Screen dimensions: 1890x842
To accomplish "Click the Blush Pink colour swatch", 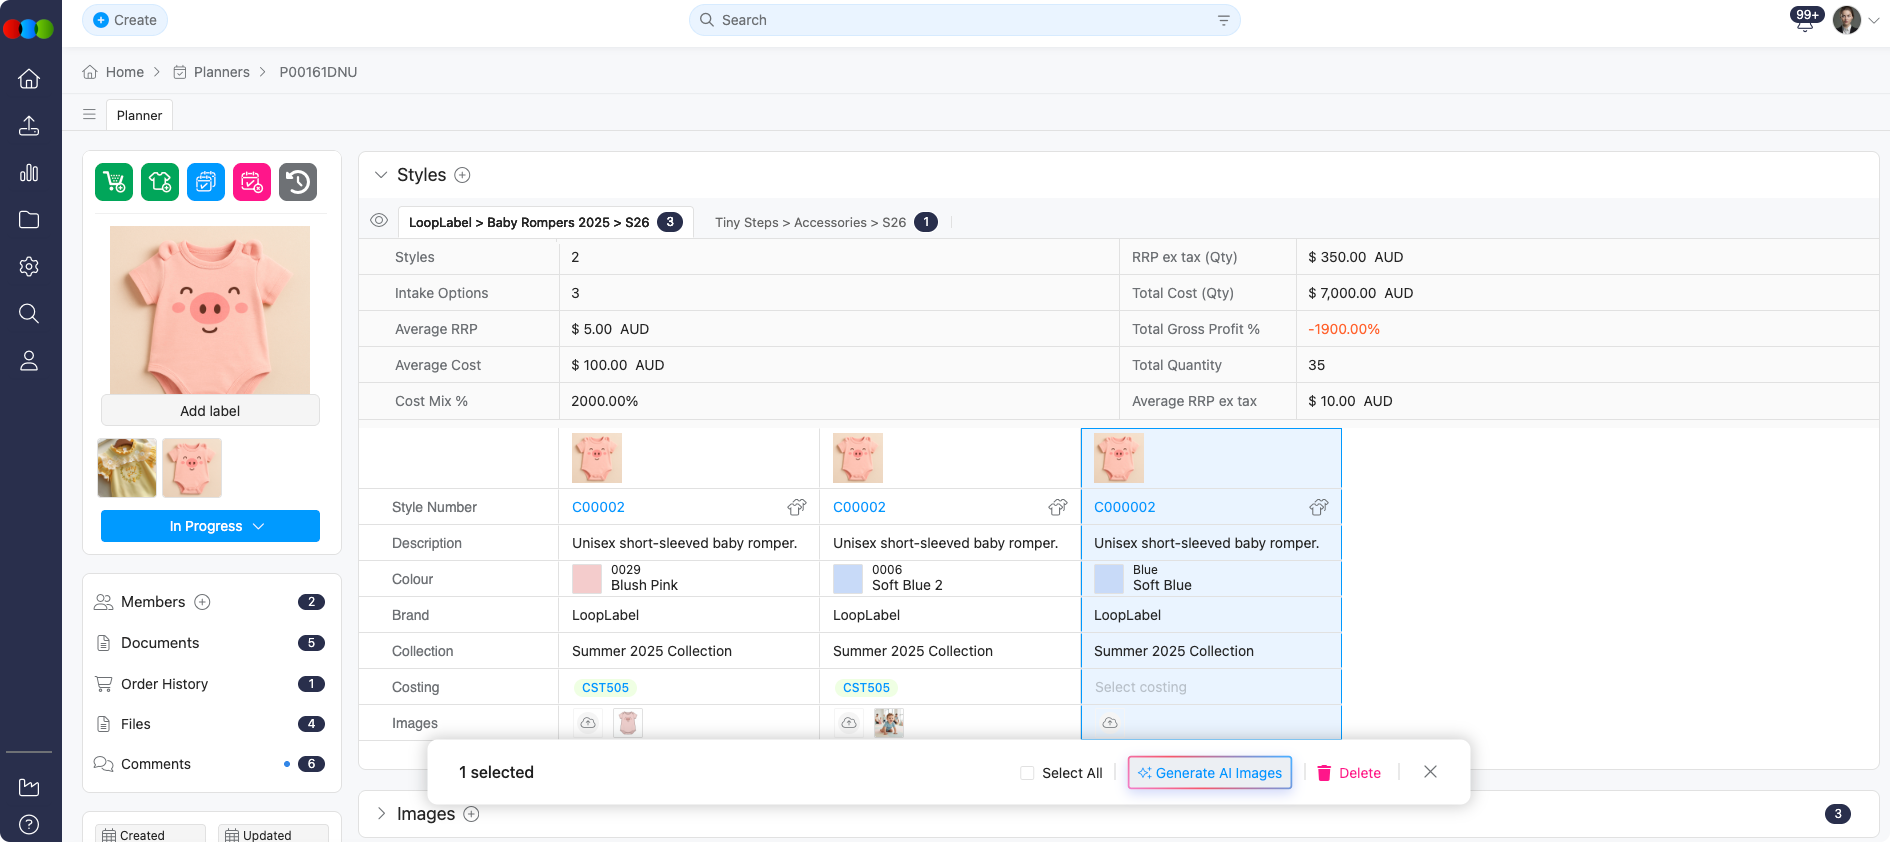I will tap(586, 578).
